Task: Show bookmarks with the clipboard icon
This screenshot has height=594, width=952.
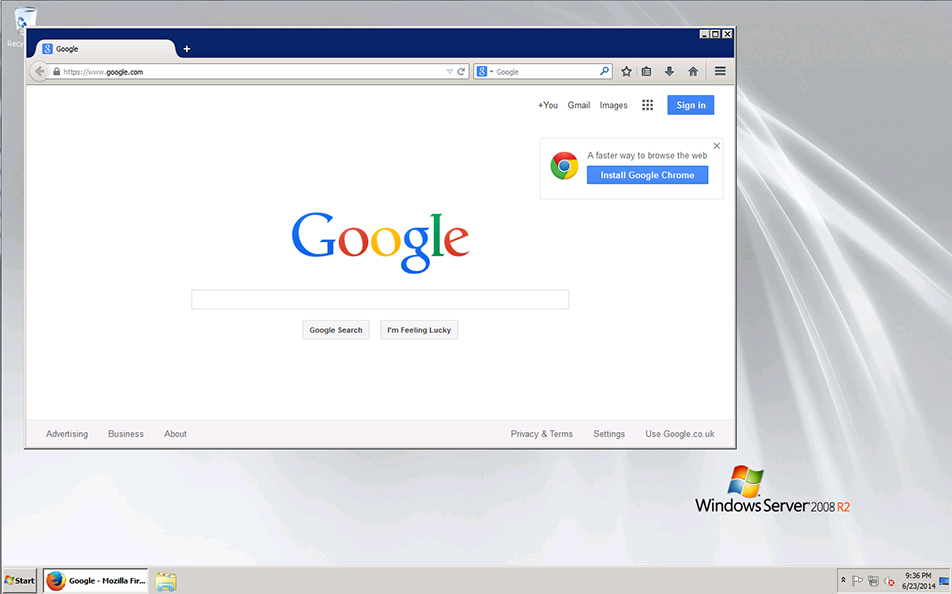Action: click(x=646, y=71)
